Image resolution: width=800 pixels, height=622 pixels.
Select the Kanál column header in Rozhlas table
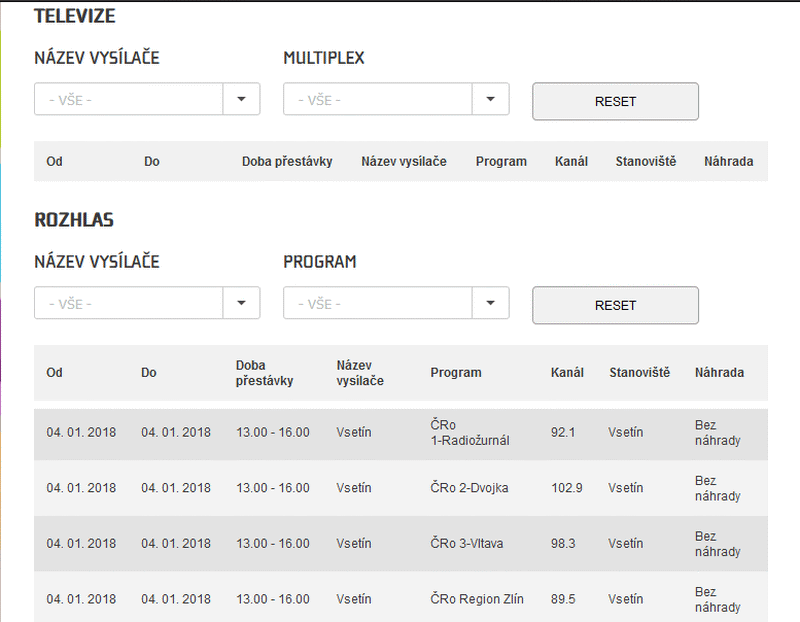[567, 373]
